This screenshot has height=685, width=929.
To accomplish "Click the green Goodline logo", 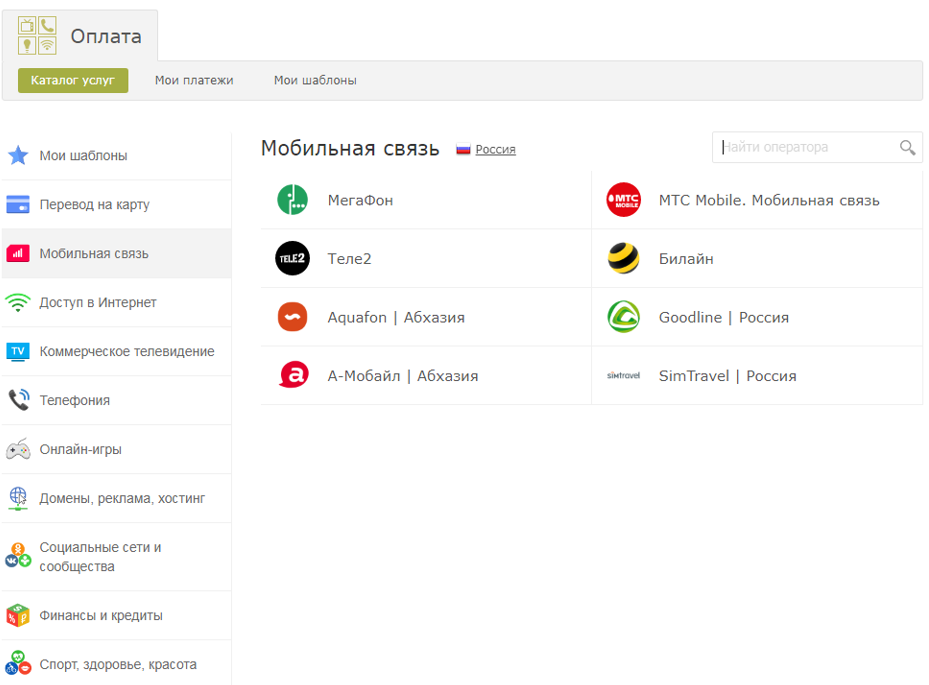I will [x=623, y=317].
